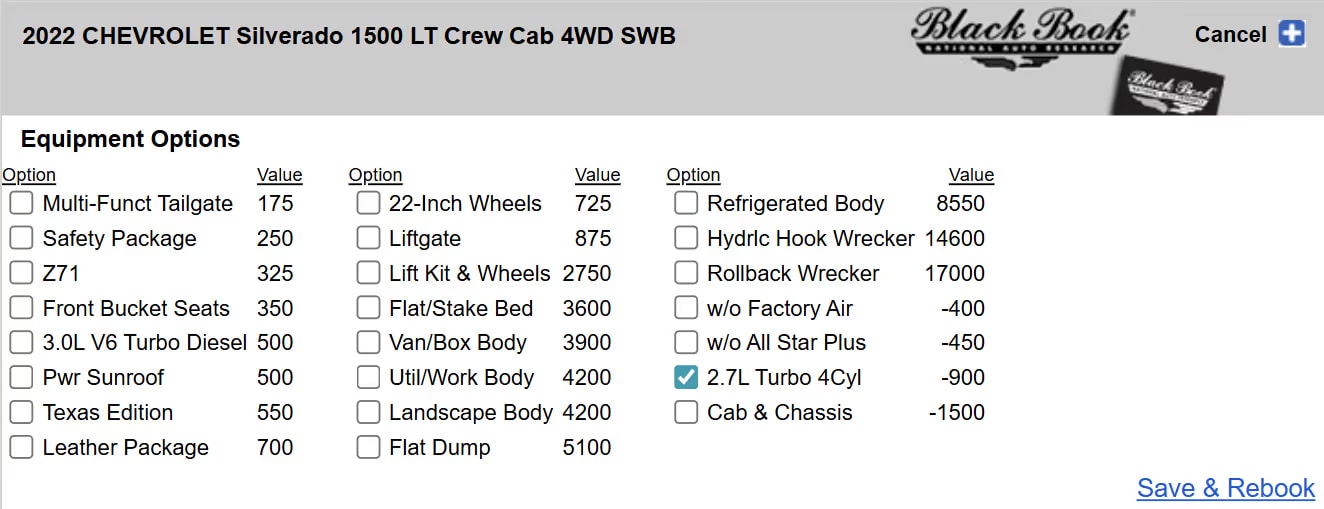The image size is (1324, 509).
Task: Tick the Flat Dump checkbox
Action: [x=369, y=448]
